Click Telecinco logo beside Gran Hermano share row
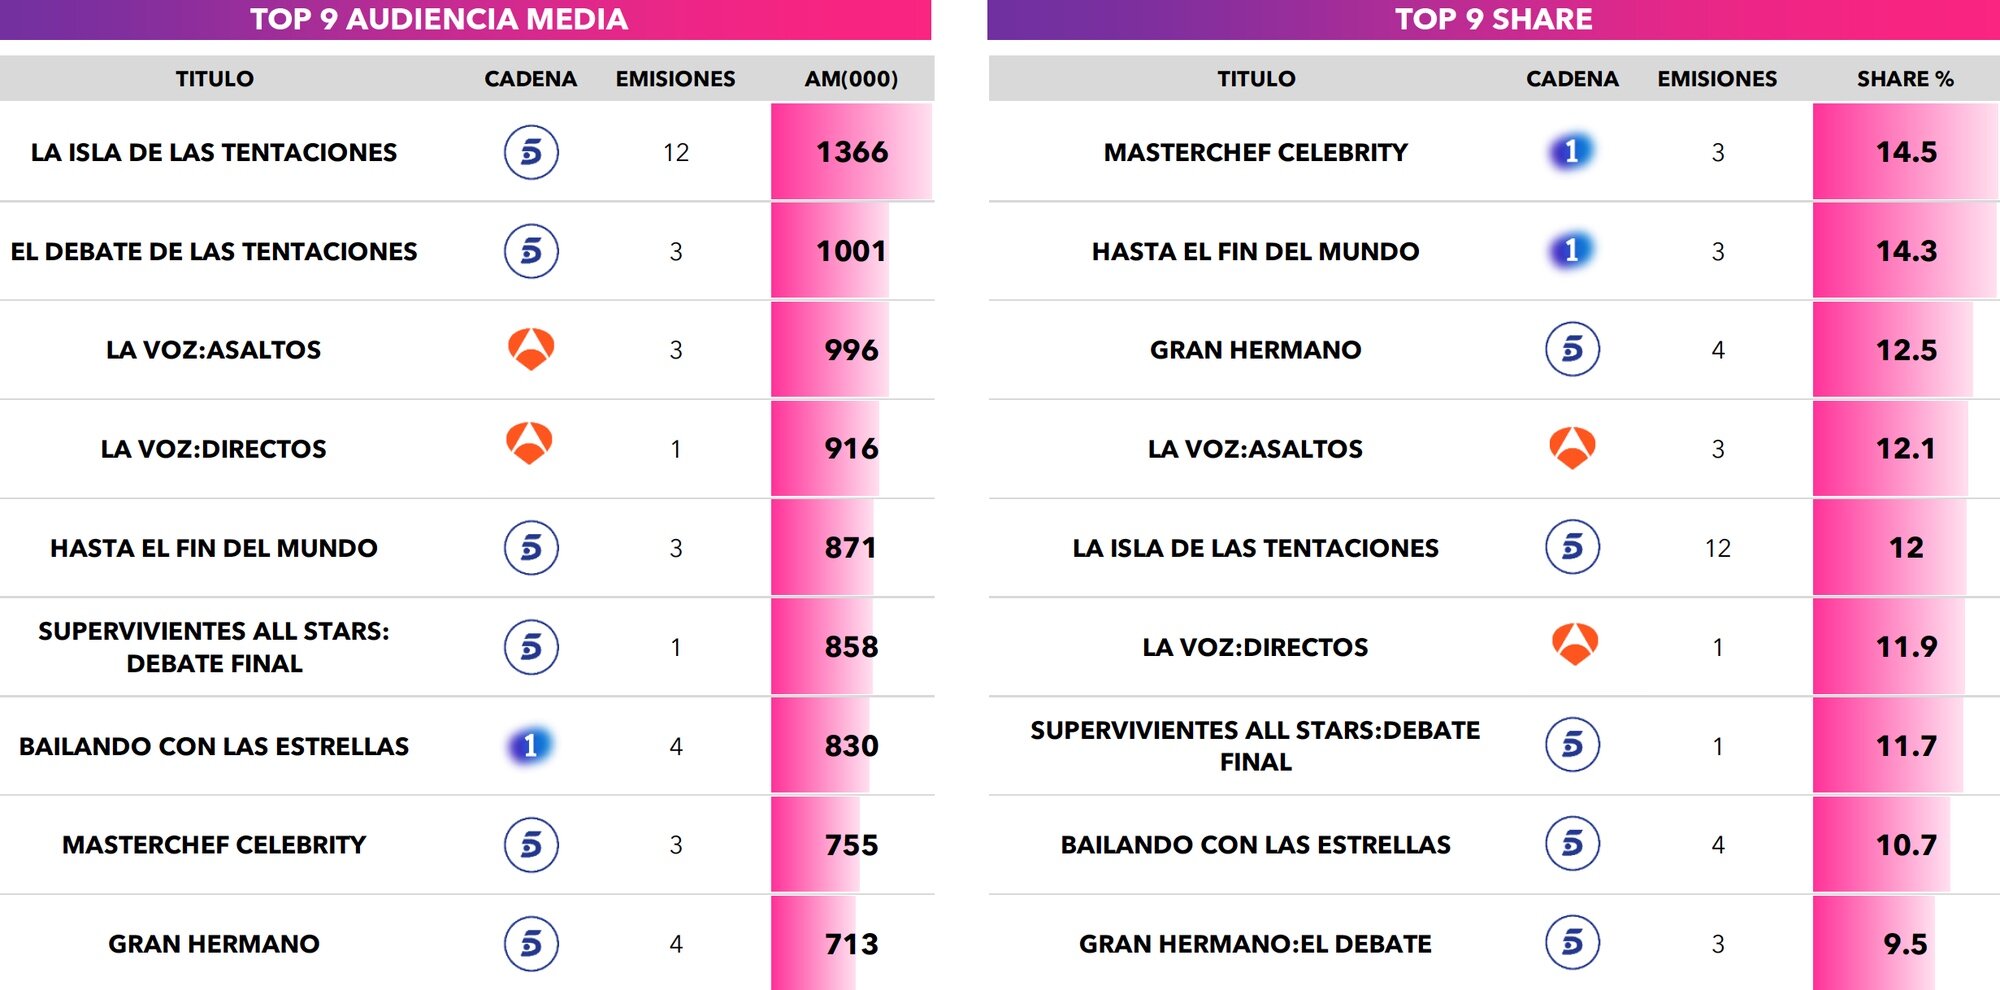This screenshot has width=2000, height=990. [x=1572, y=349]
